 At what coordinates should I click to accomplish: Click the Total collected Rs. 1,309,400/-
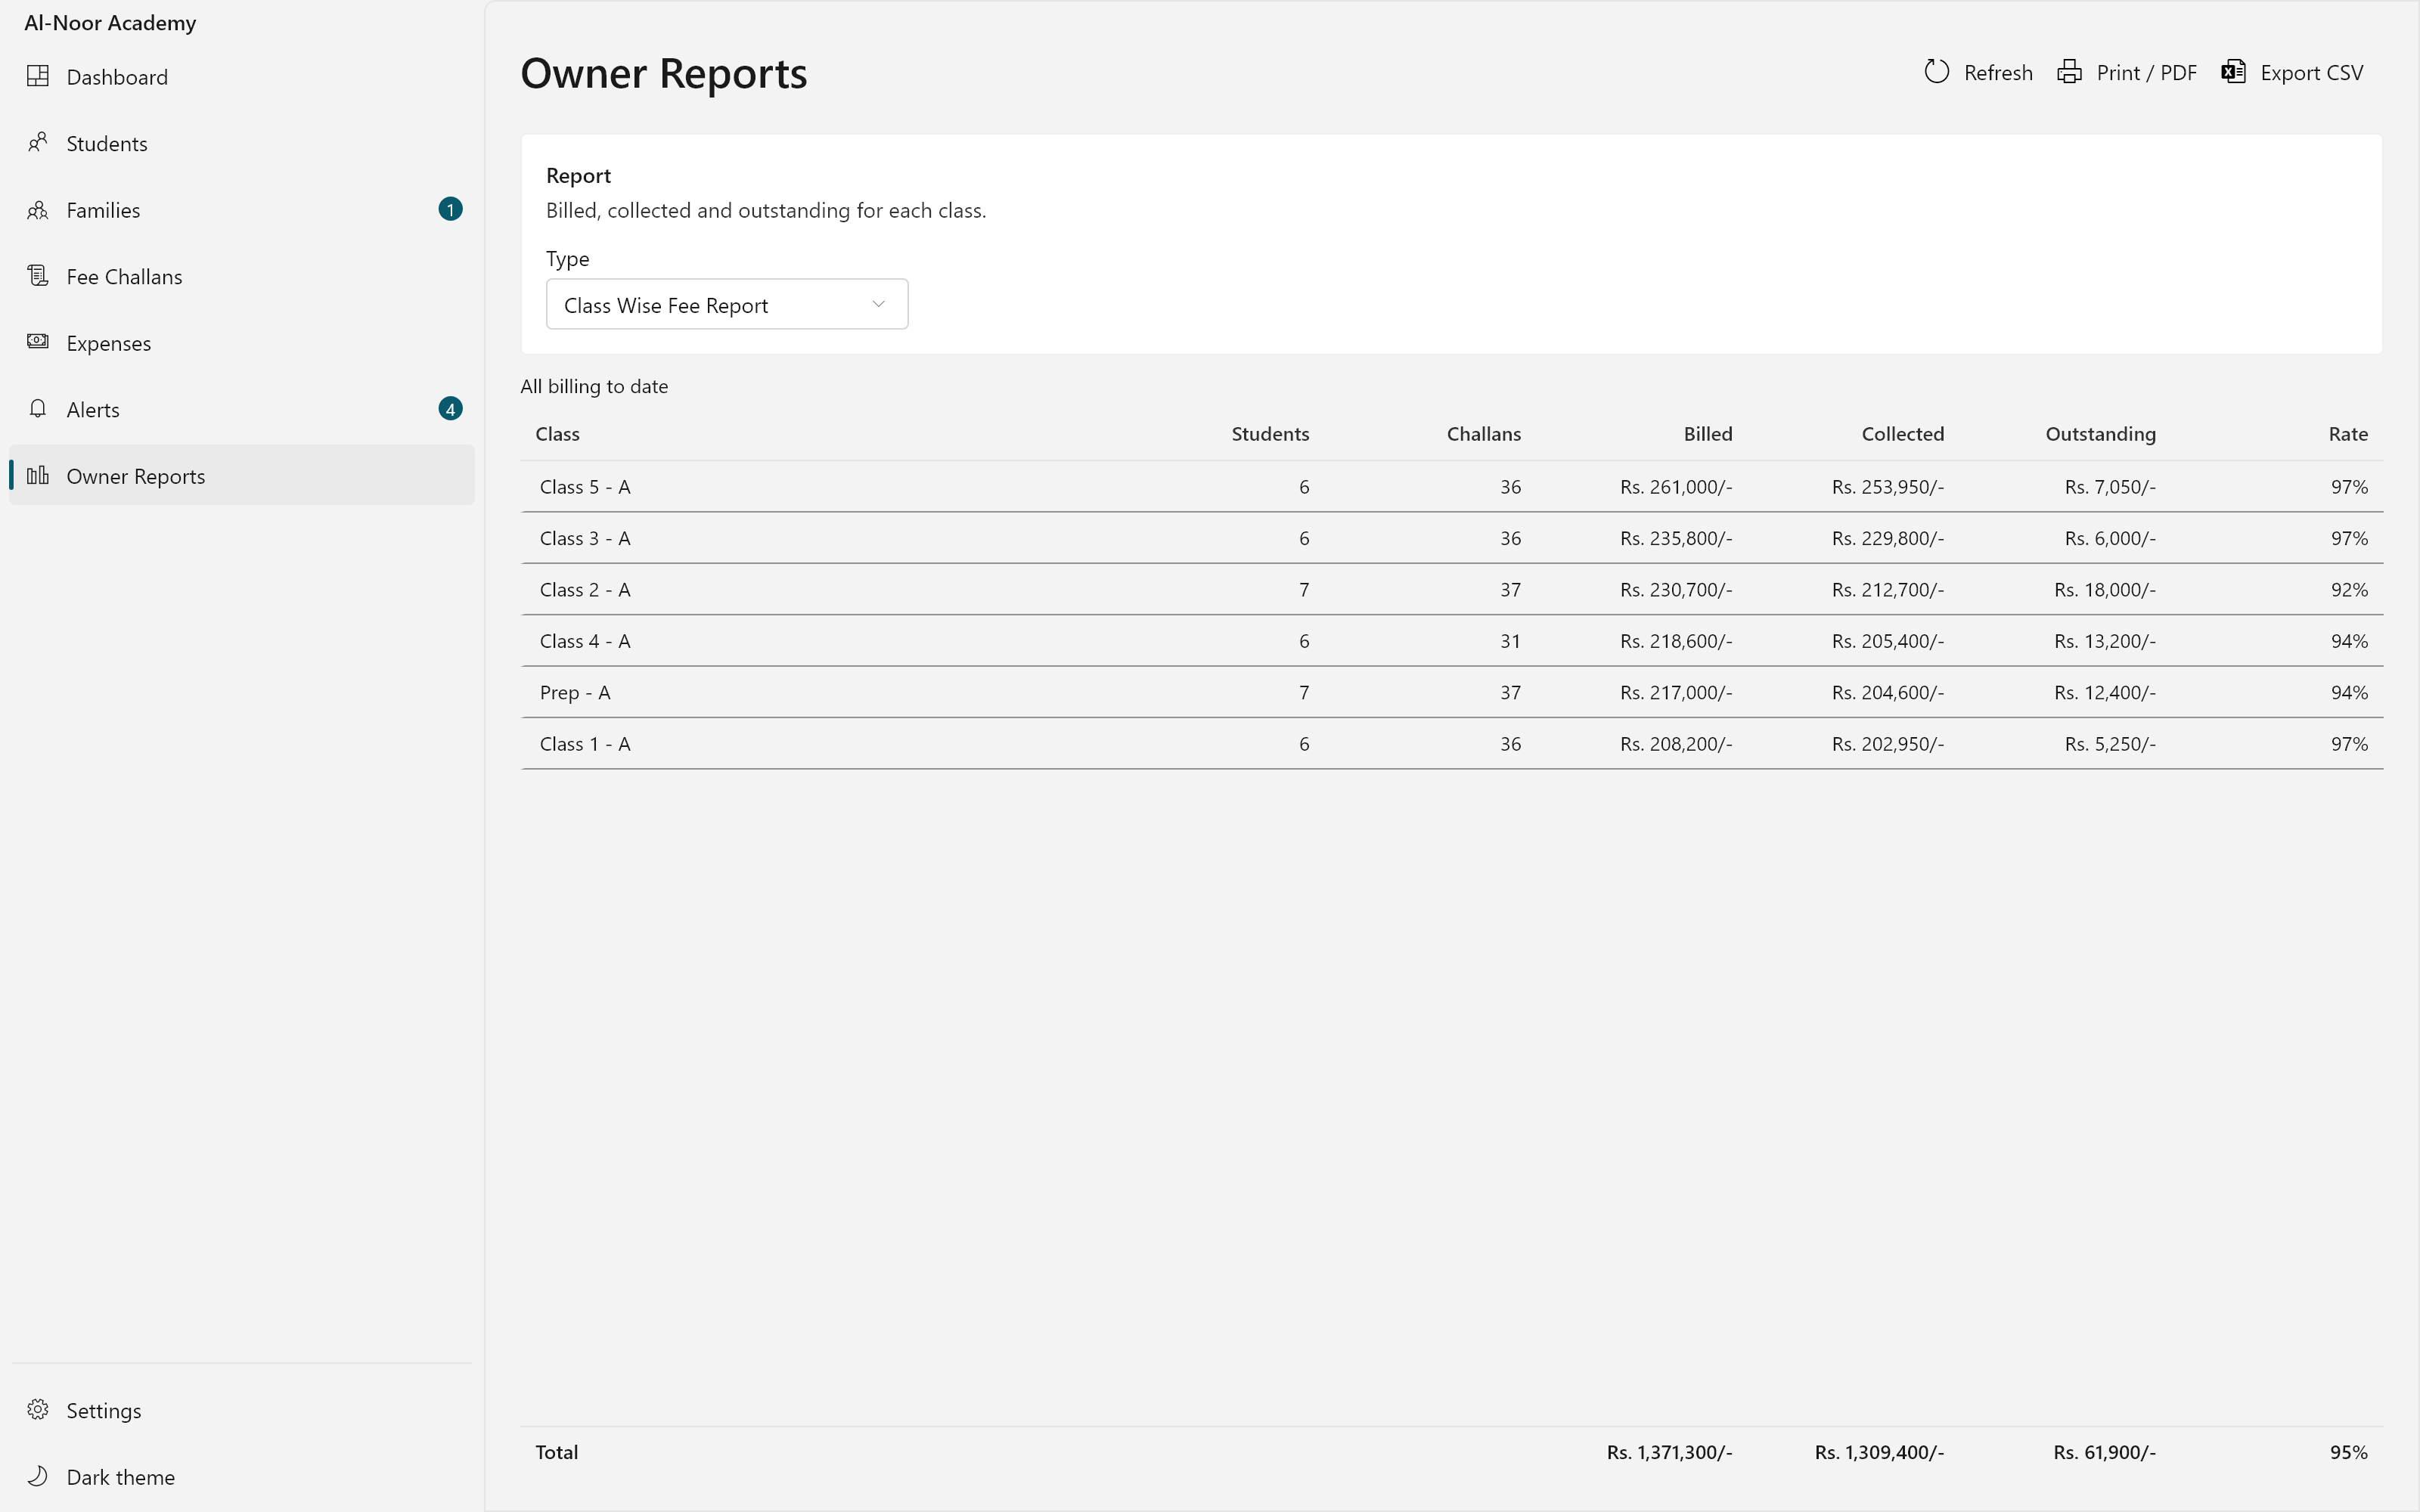coord(1880,1452)
